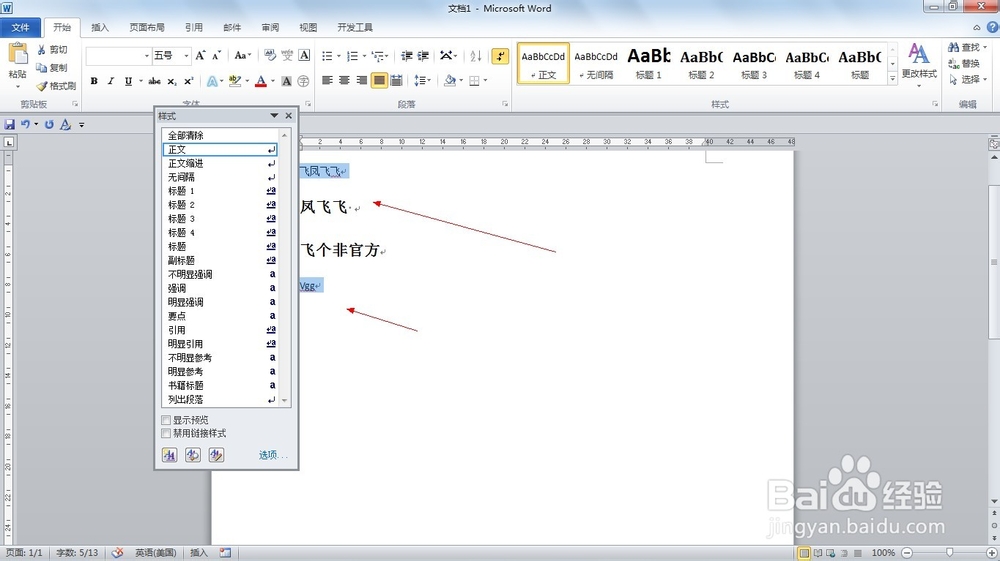Click the Clear Formatting eraser icon
Viewport: 1000px width, 561px height.
(270, 55)
